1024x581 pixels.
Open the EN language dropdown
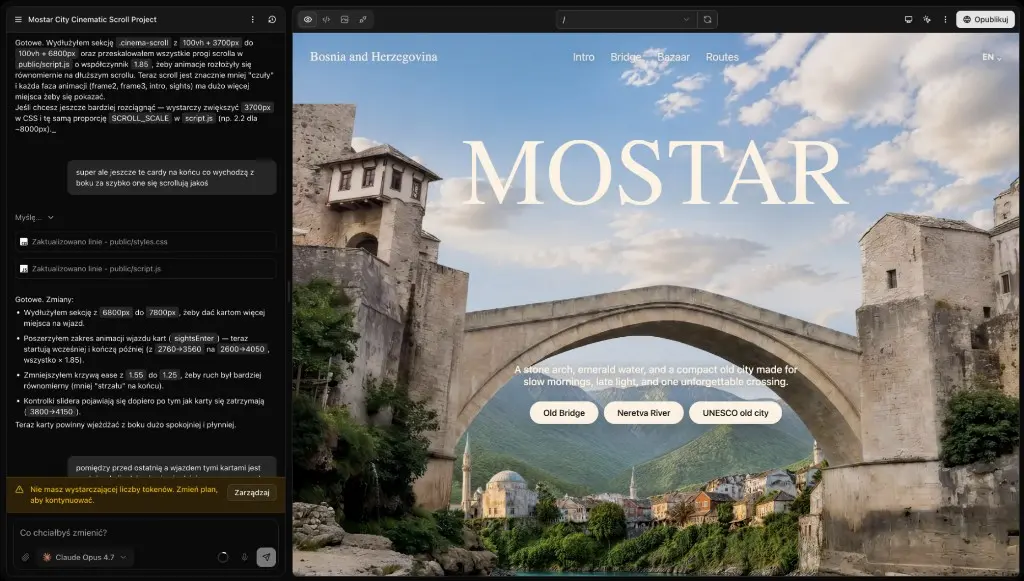(991, 57)
